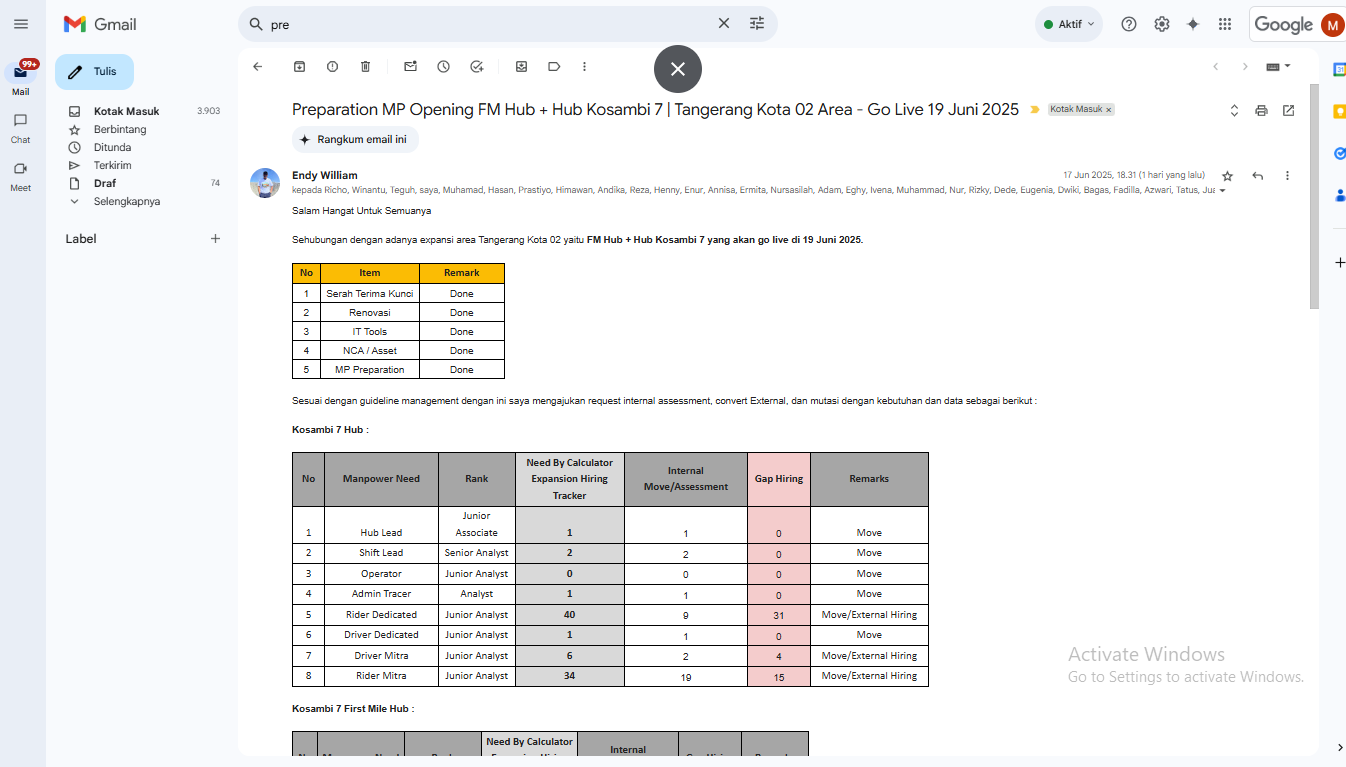Image resolution: width=1346 pixels, height=767 pixels.
Task: Switch to the Chat tab
Action: point(21,128)
